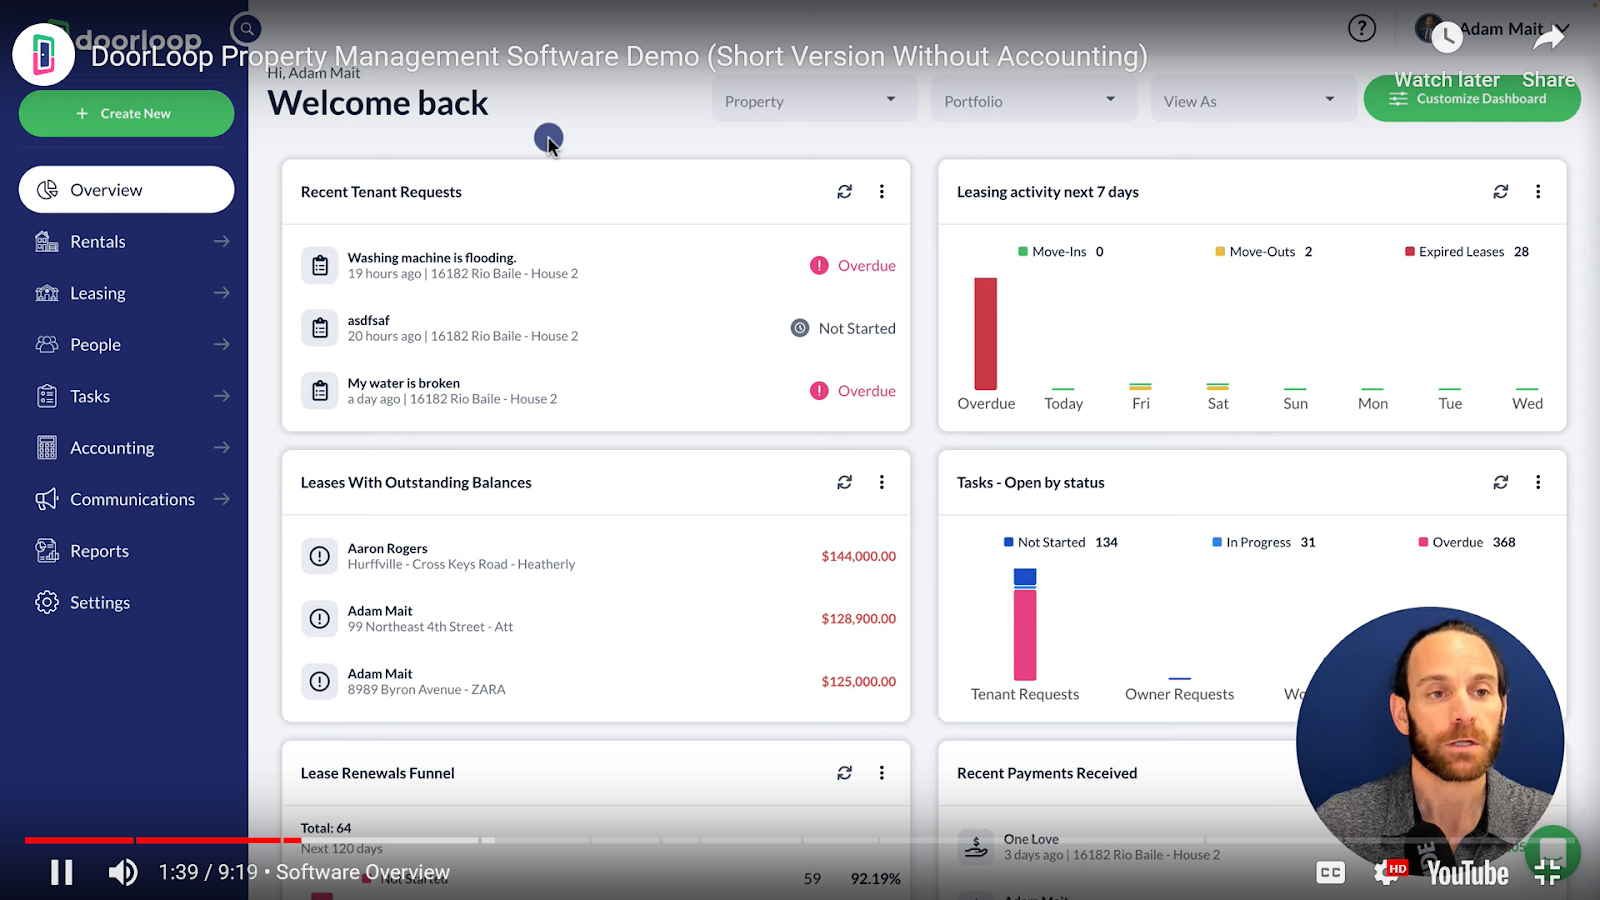The width and height of the screenshot is (1600, 900).
Task: Open the Washing machine is flooding request
Action: pos(432,258)
